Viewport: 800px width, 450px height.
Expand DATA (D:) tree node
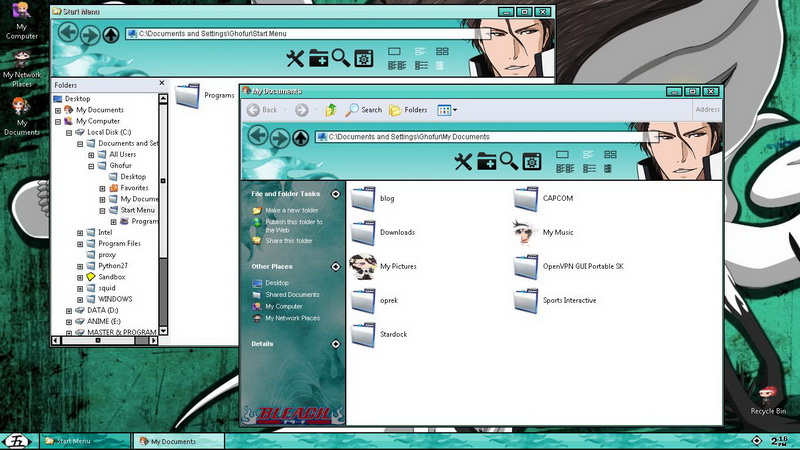point(69,311)
